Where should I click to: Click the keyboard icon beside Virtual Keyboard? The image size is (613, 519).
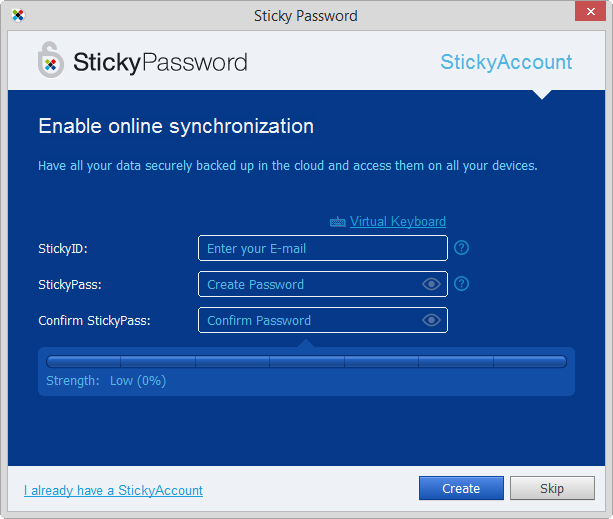coord(337,222)
